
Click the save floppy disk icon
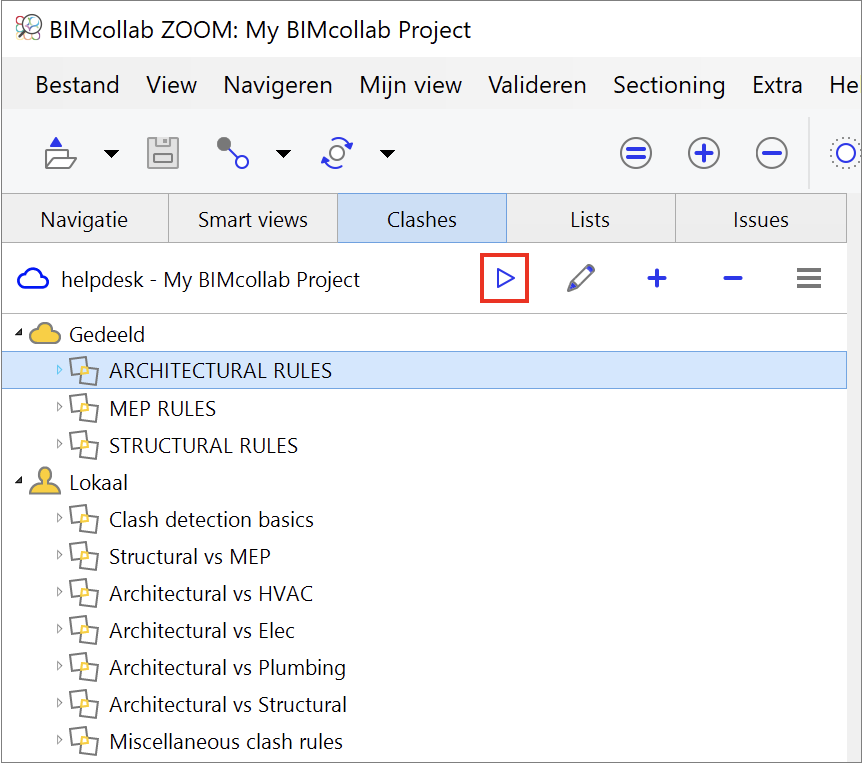[x=163, y=153]
